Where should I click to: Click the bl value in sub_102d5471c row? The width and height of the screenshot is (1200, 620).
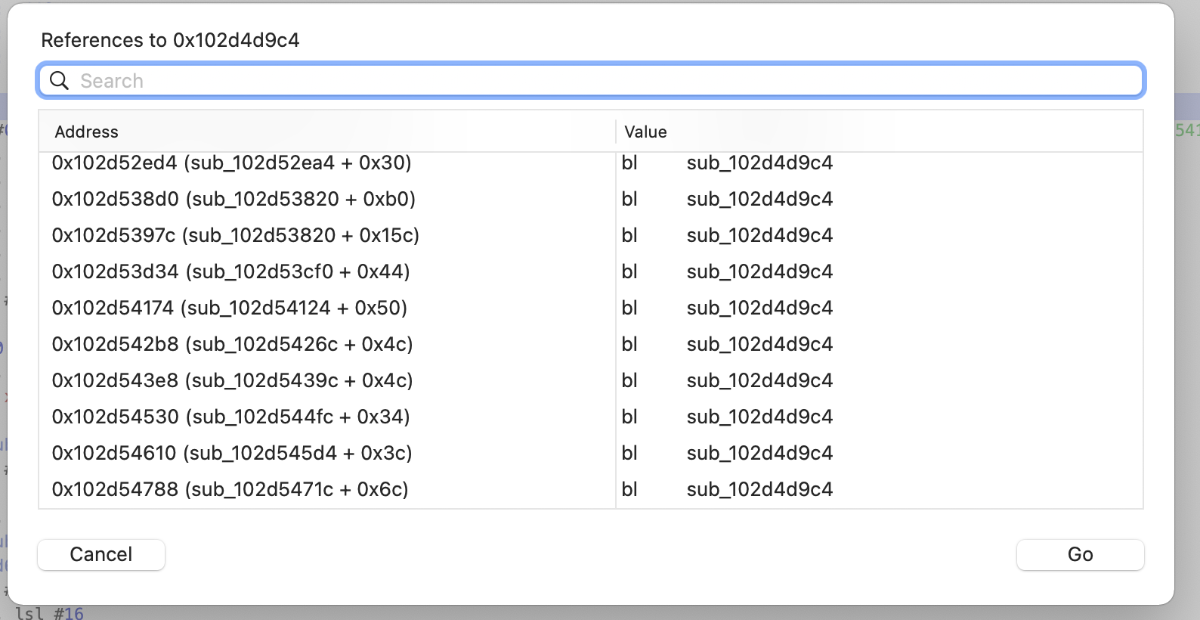point(629,489)
